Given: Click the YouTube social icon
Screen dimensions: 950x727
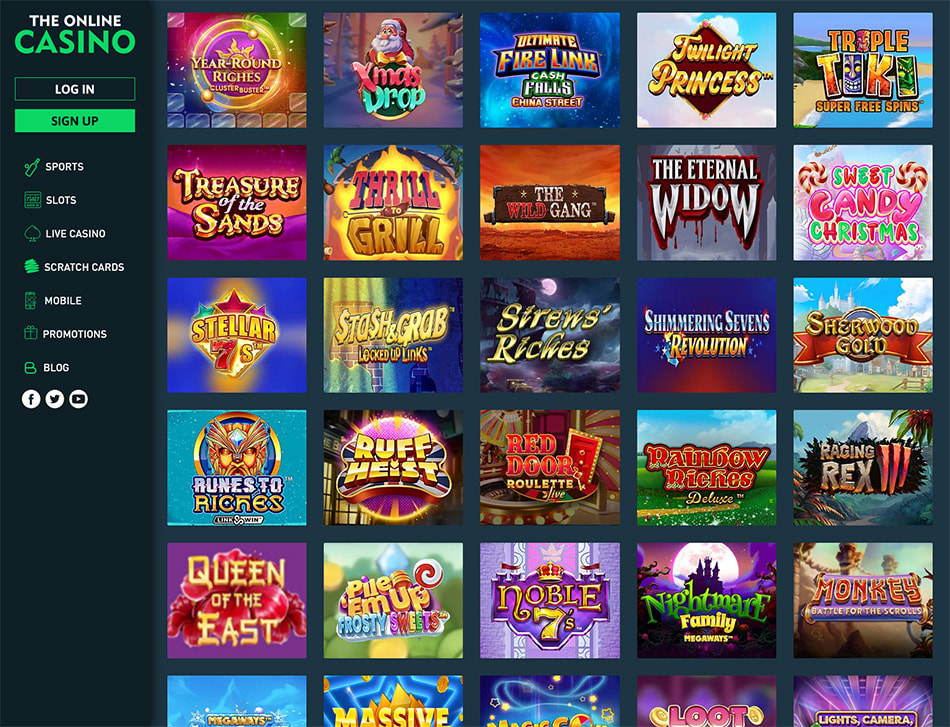Looking at the screenshot, I should [x=78, y=399].
